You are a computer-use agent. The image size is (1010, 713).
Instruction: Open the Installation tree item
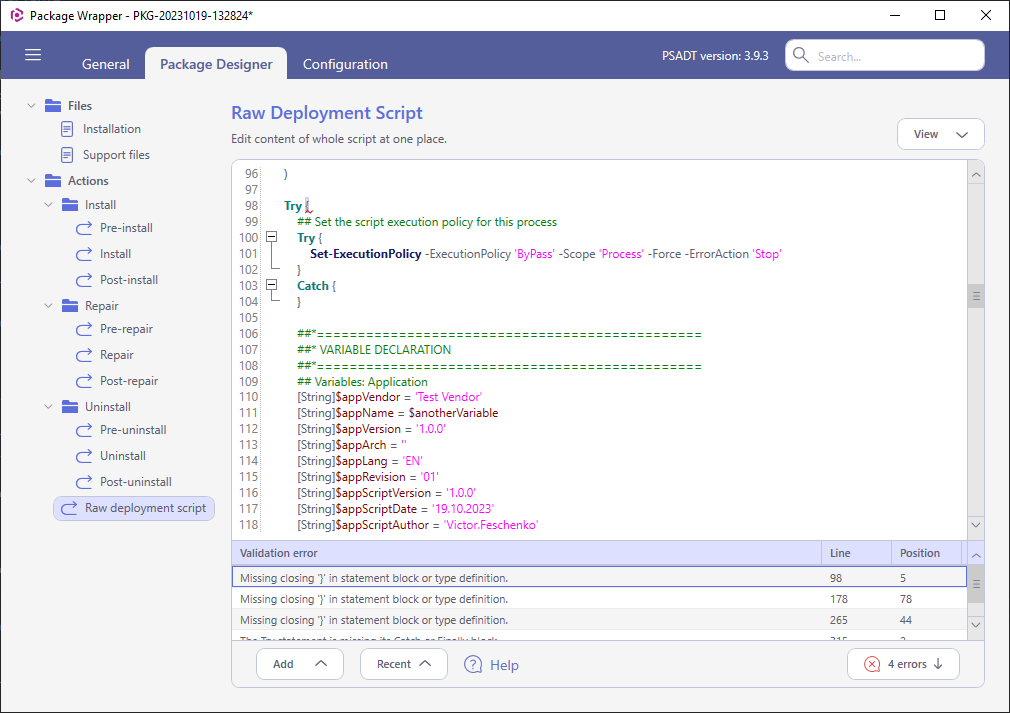coord(111,129)
